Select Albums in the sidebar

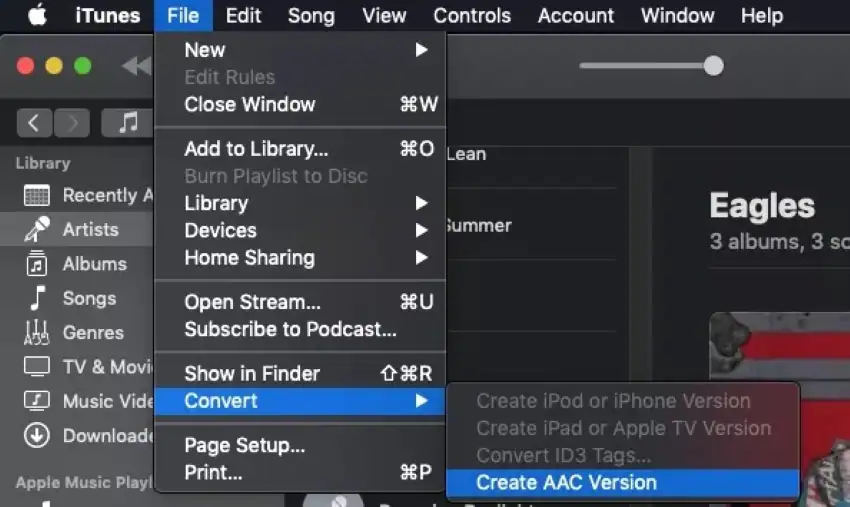pyautogui.click(x=77, y=264)
